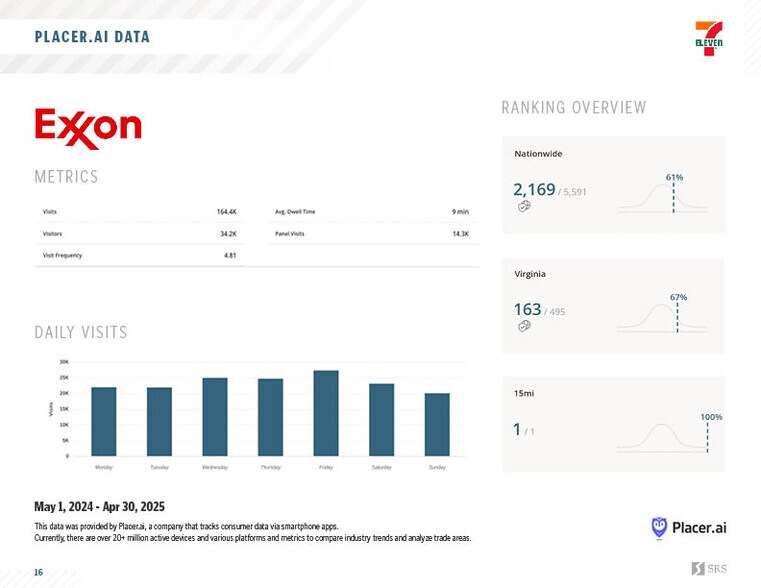The width and height of the screenshot is (761, 588).
Task: Click the 15mi ranking card title
Action: [524, 393]
